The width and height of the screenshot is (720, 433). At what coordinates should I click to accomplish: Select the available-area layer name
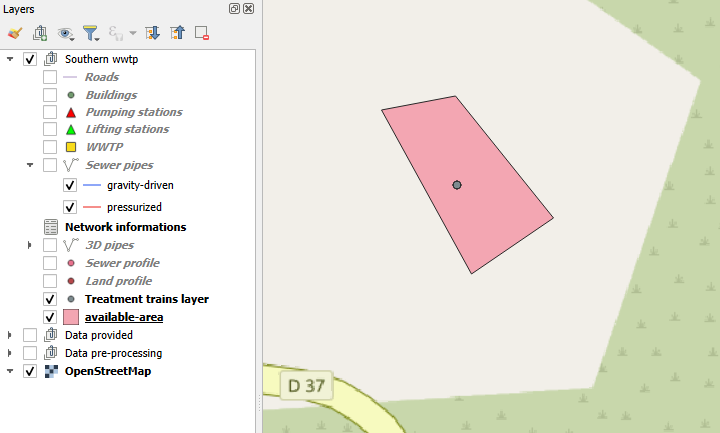[x=124, y=317]
